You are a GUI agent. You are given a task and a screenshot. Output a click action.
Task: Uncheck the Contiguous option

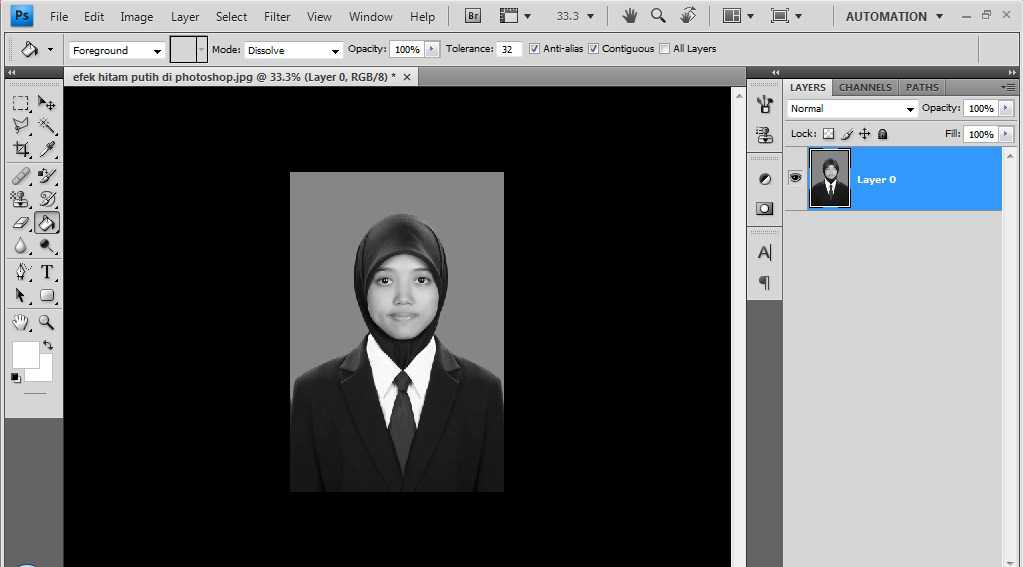[x=594, y=49]
